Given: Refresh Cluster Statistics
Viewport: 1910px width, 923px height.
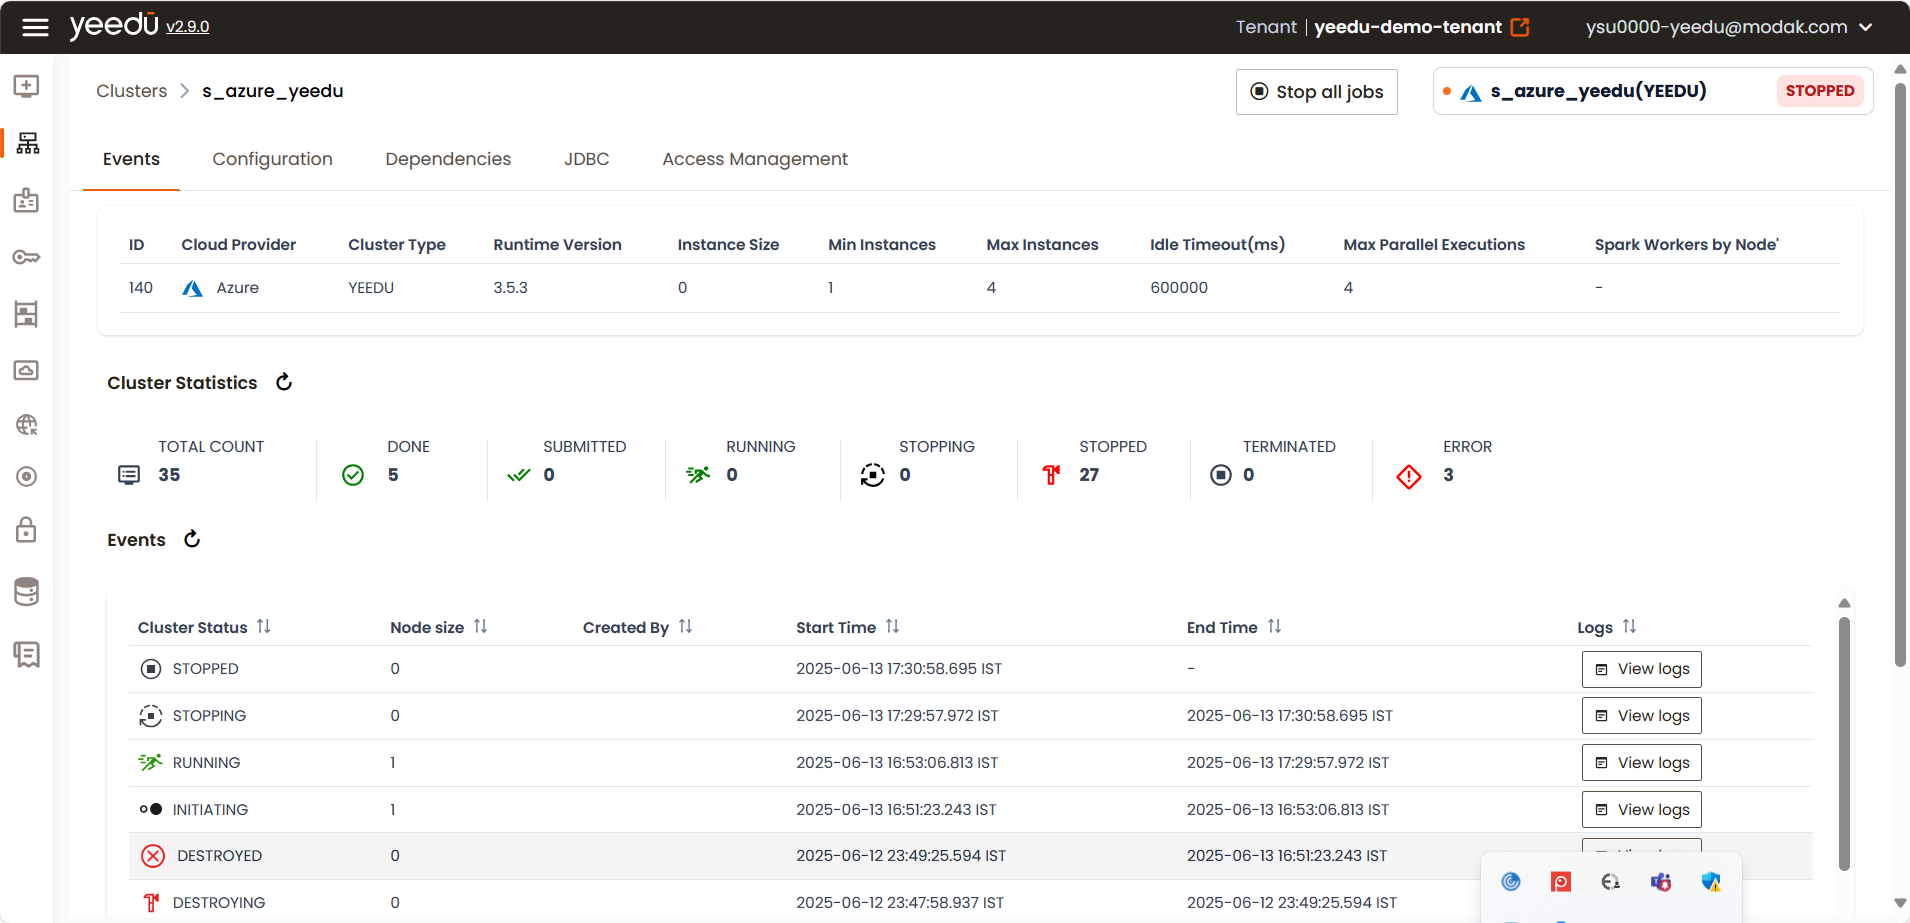Looking at the screenshot, I should click(x=284, y=382).
